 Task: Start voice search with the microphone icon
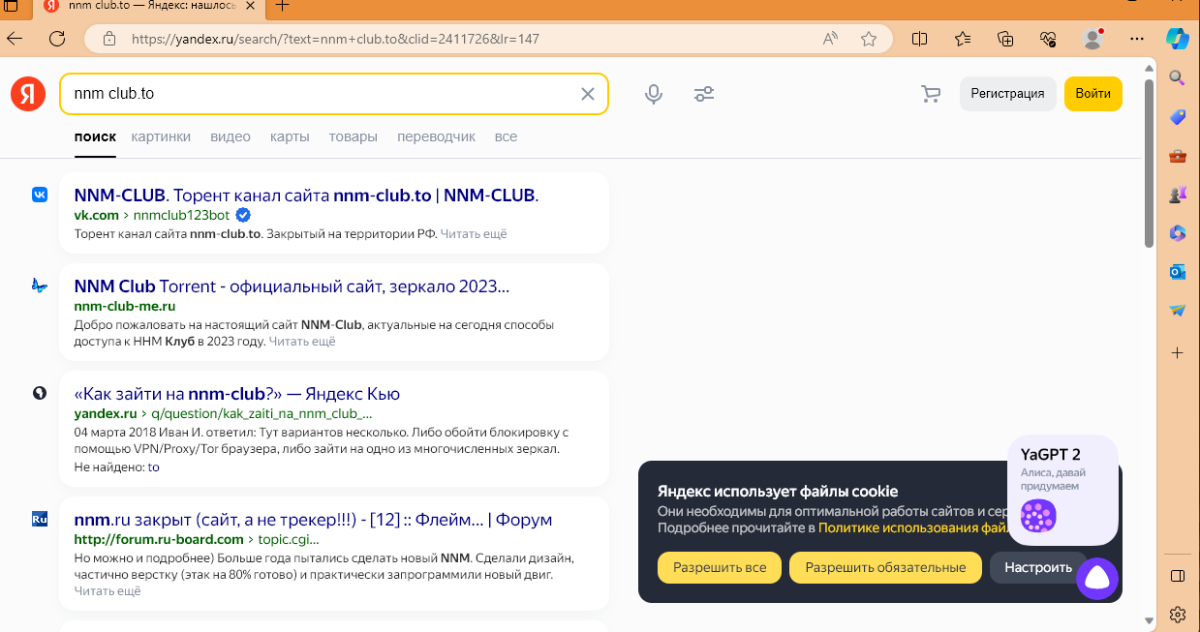(653, 94)
